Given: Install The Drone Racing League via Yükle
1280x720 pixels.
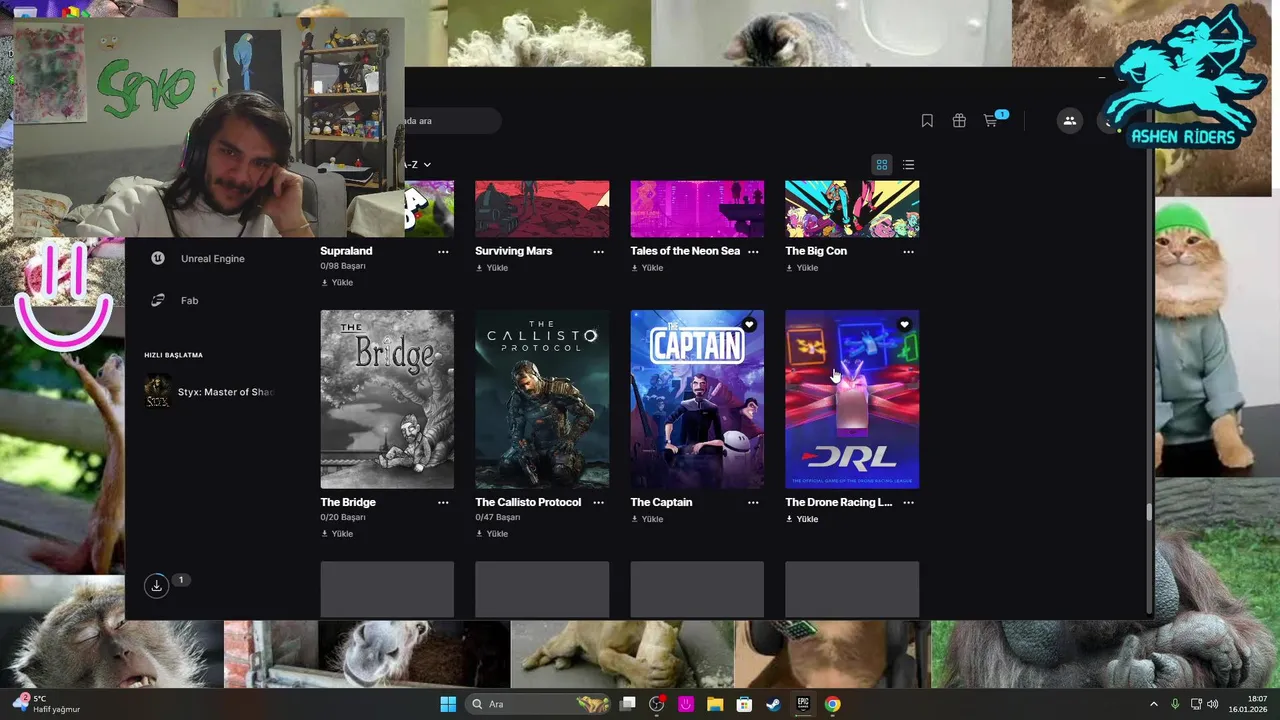Looking at the screenshot, I should pos(802,519).
